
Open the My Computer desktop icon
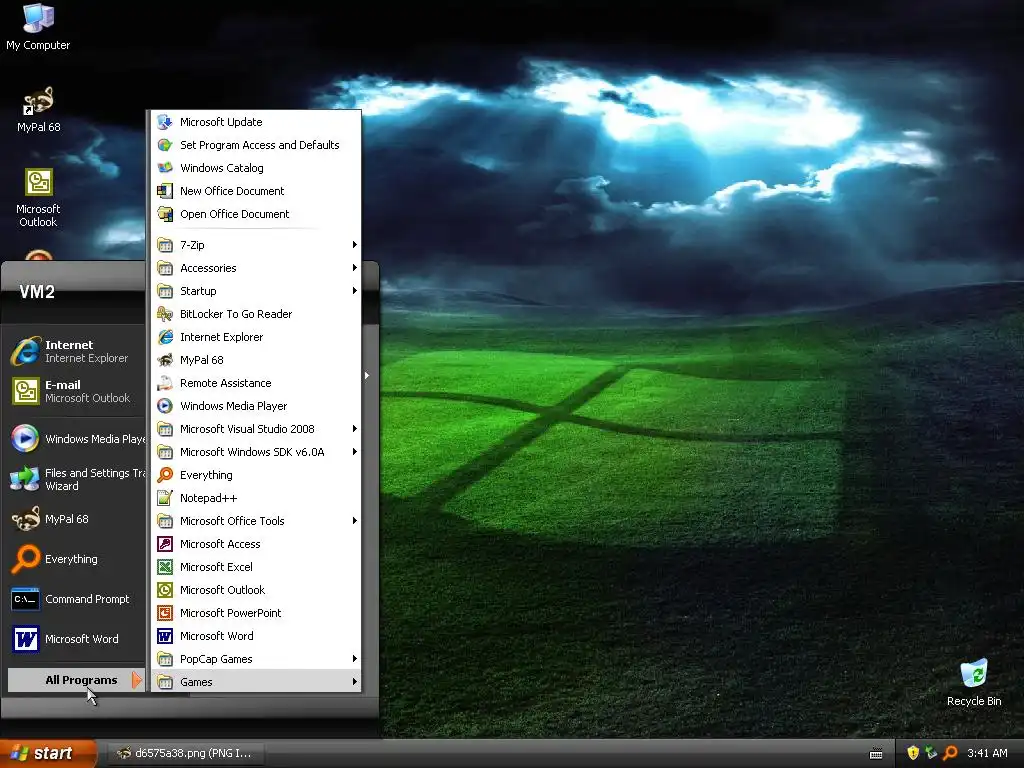coord(38,27)
